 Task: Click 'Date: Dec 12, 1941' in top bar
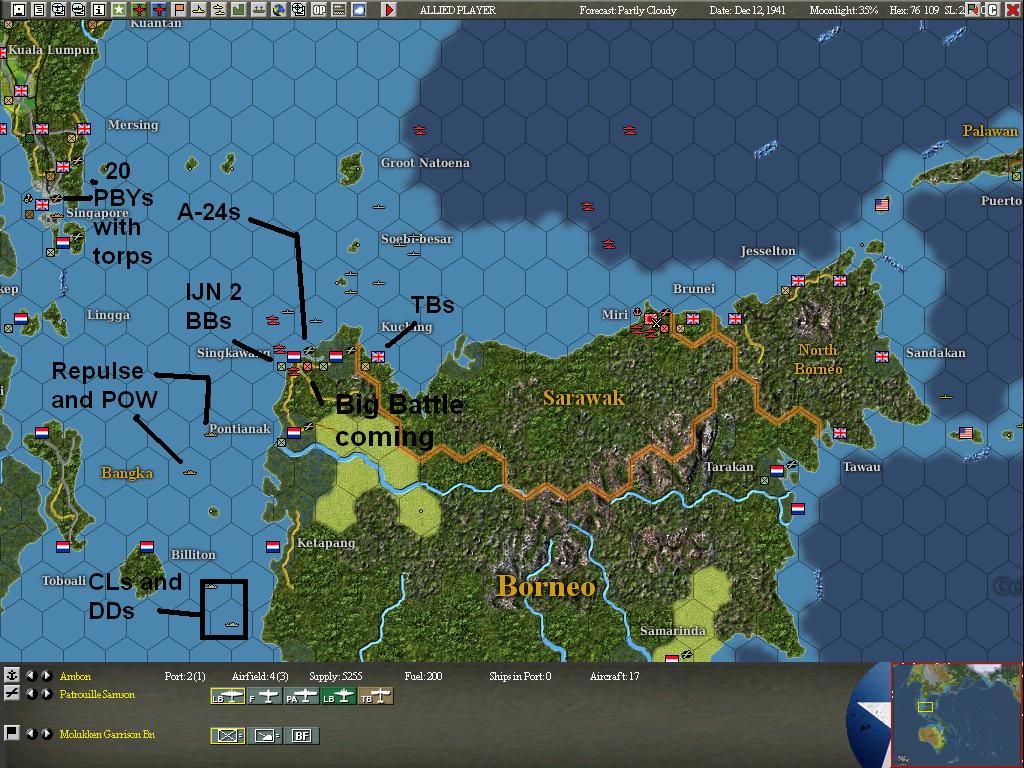pyautogui.click(x=748, y=10)
